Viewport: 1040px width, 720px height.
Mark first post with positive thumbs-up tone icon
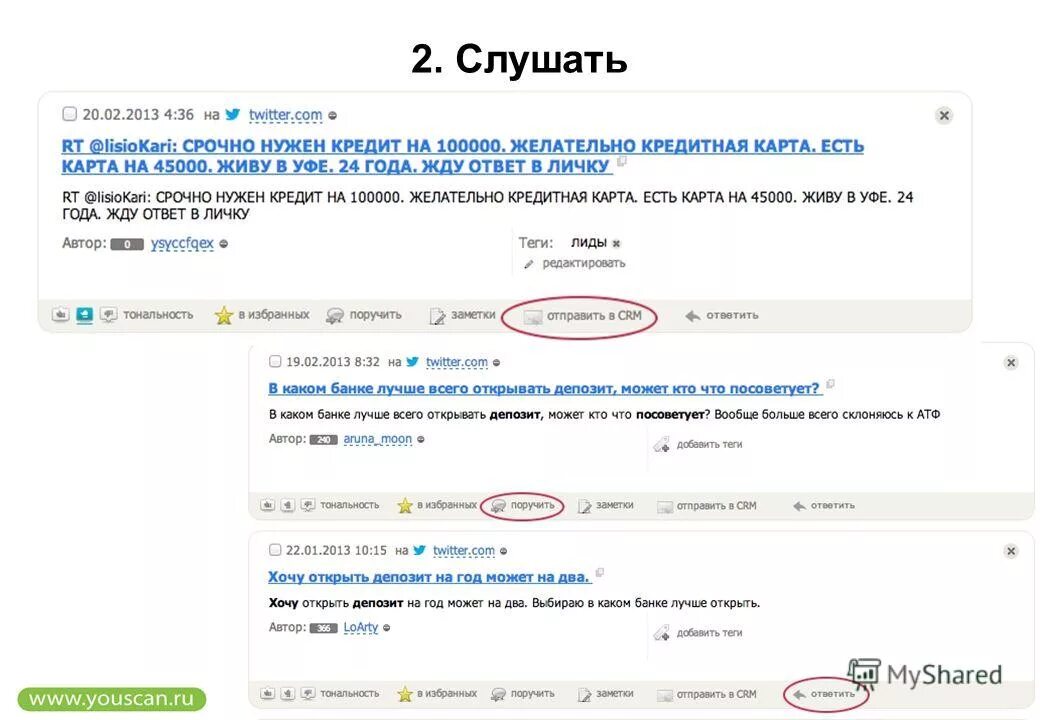click(60, 314)
